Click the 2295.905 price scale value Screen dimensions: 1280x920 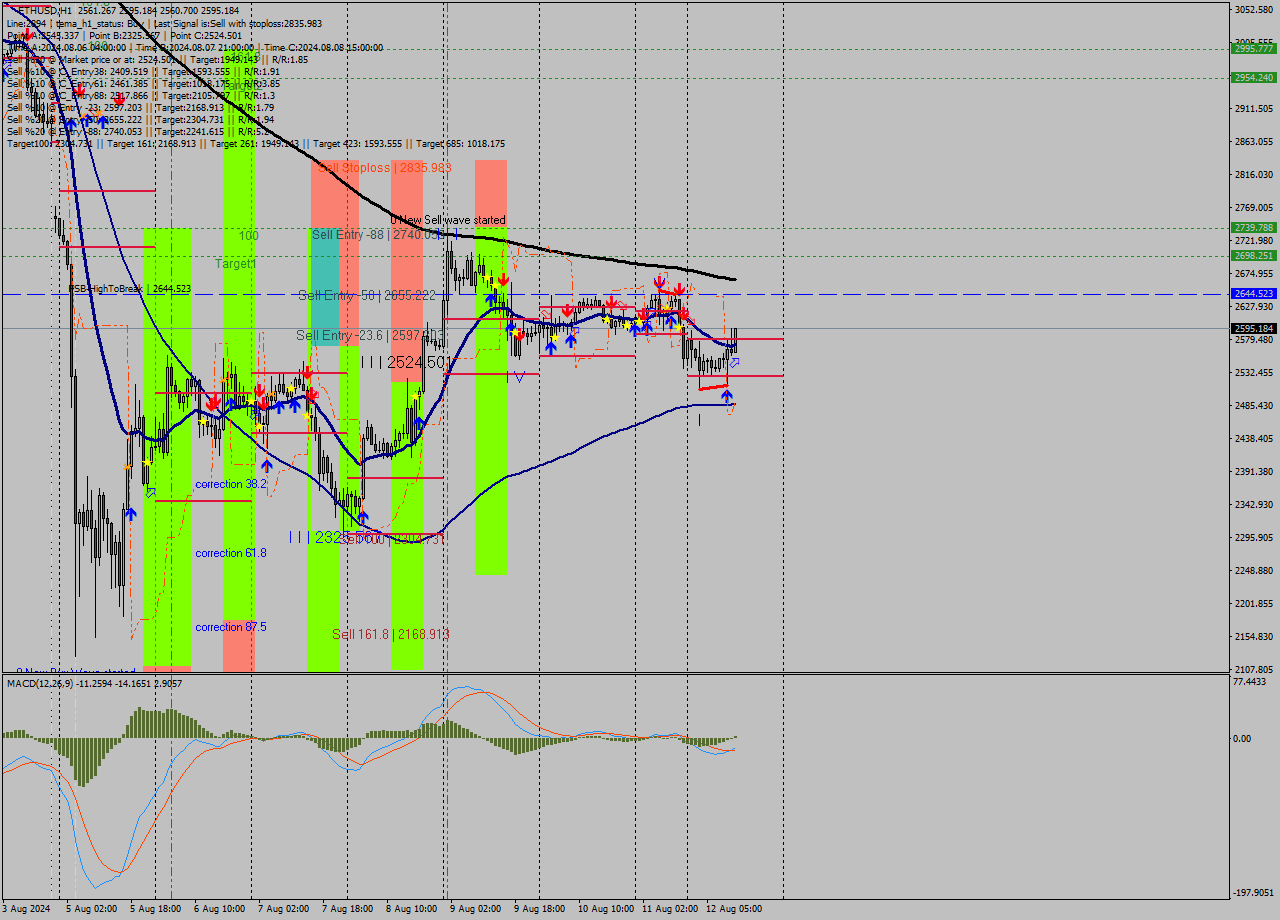point(1254,538)
